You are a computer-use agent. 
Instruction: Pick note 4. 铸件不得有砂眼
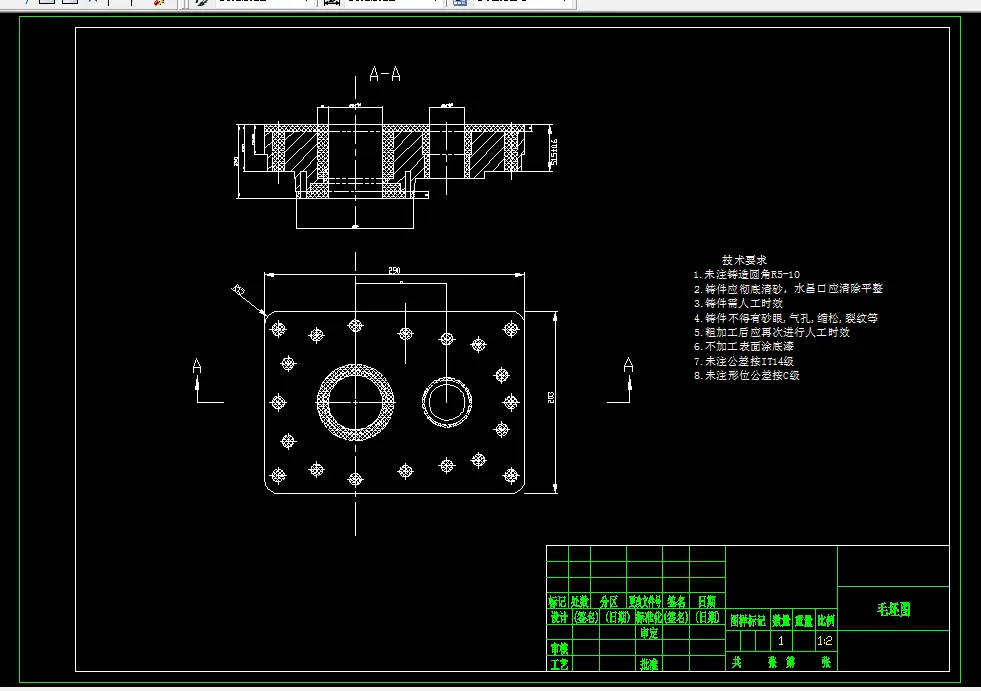tap(786, 318)
